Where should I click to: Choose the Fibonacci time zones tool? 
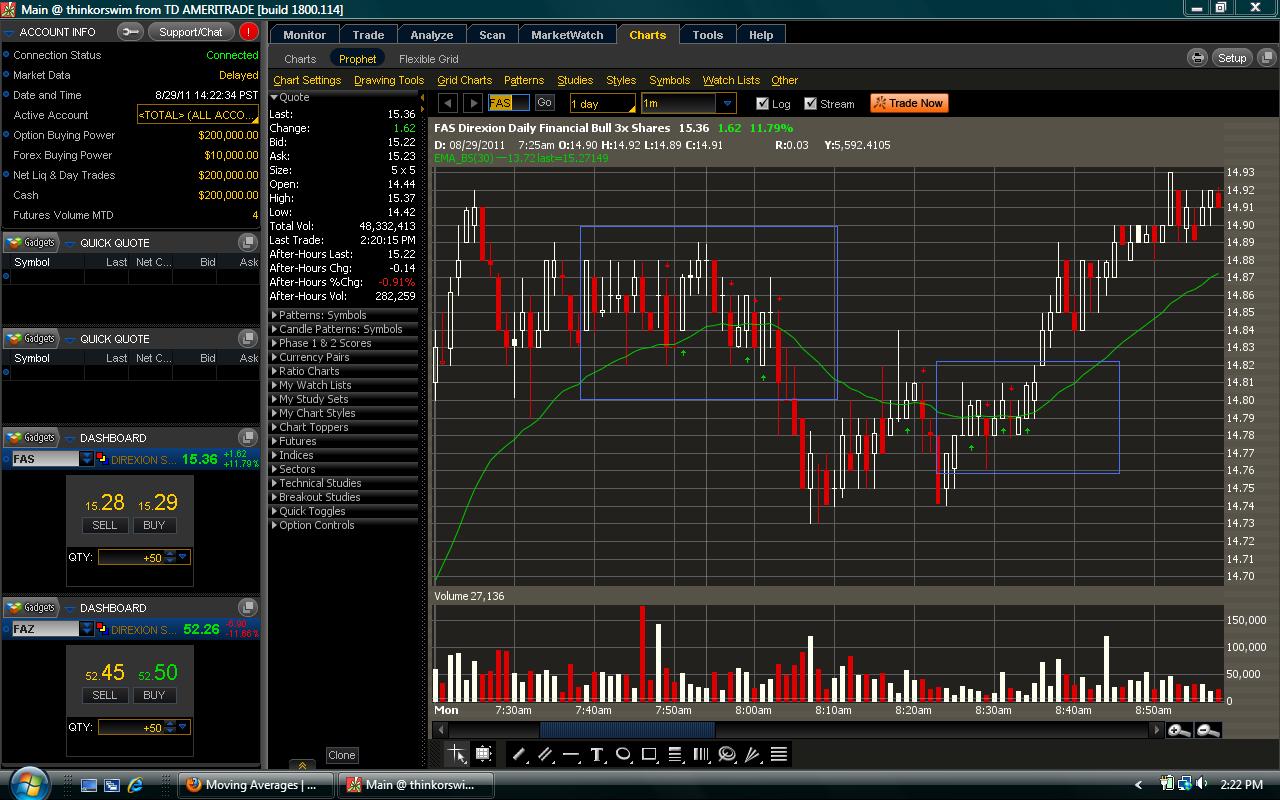(x=701, y=754)
